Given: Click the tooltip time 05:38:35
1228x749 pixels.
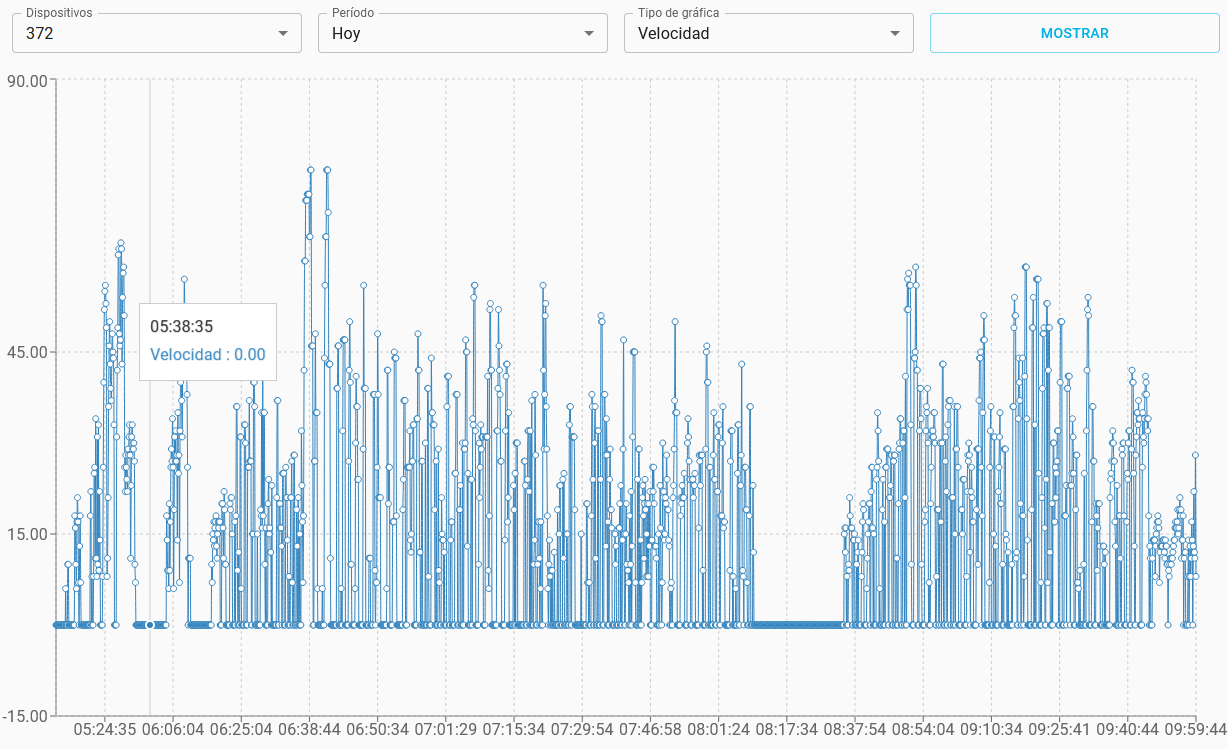Looking at the screenshot, I should (x=182, y=326).
